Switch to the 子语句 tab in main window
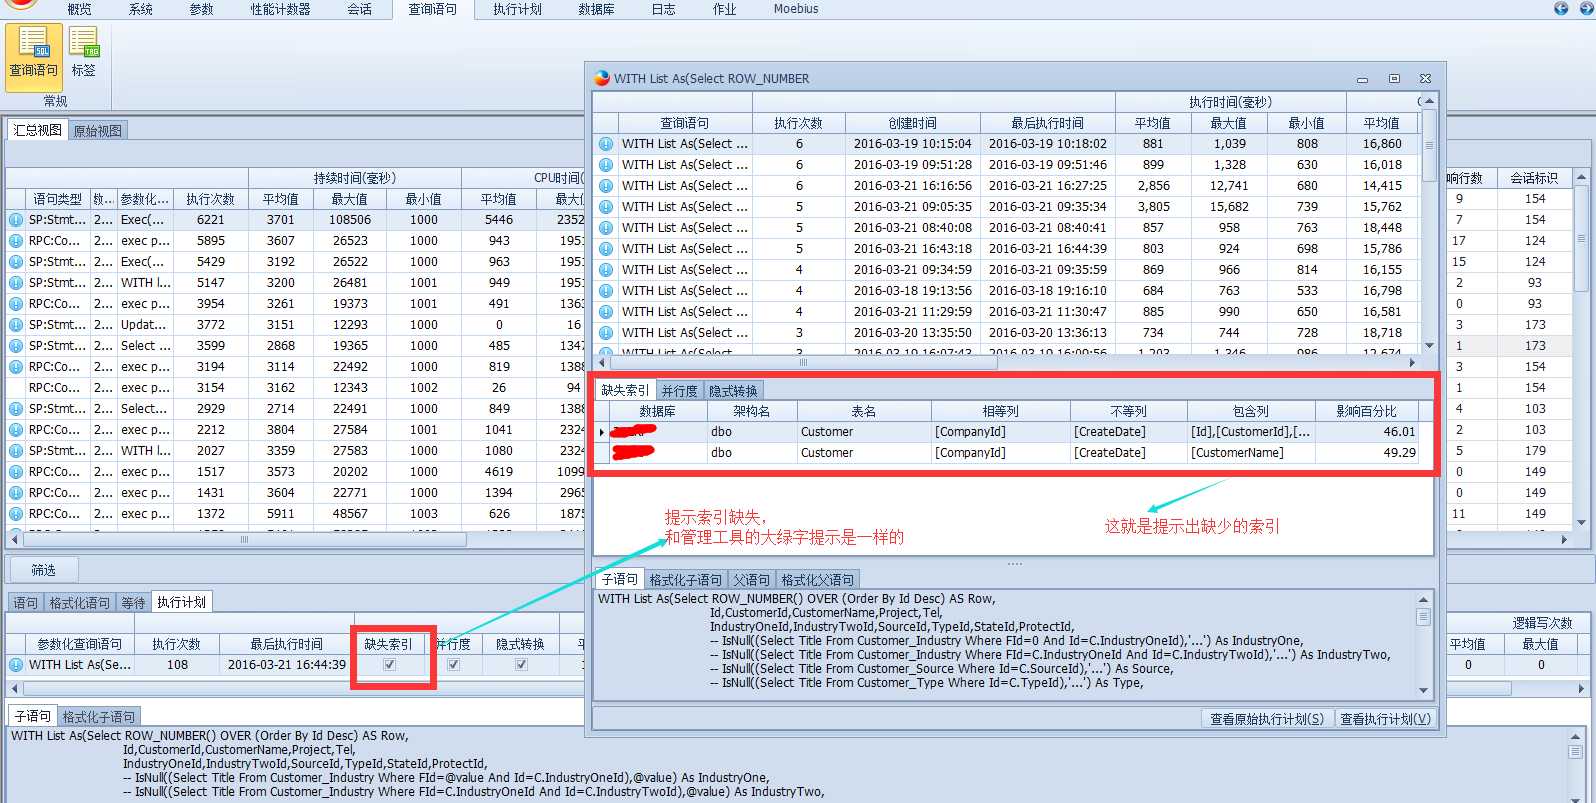The height and width of the screenshot is (803, 1596). [x=32, y=716]
